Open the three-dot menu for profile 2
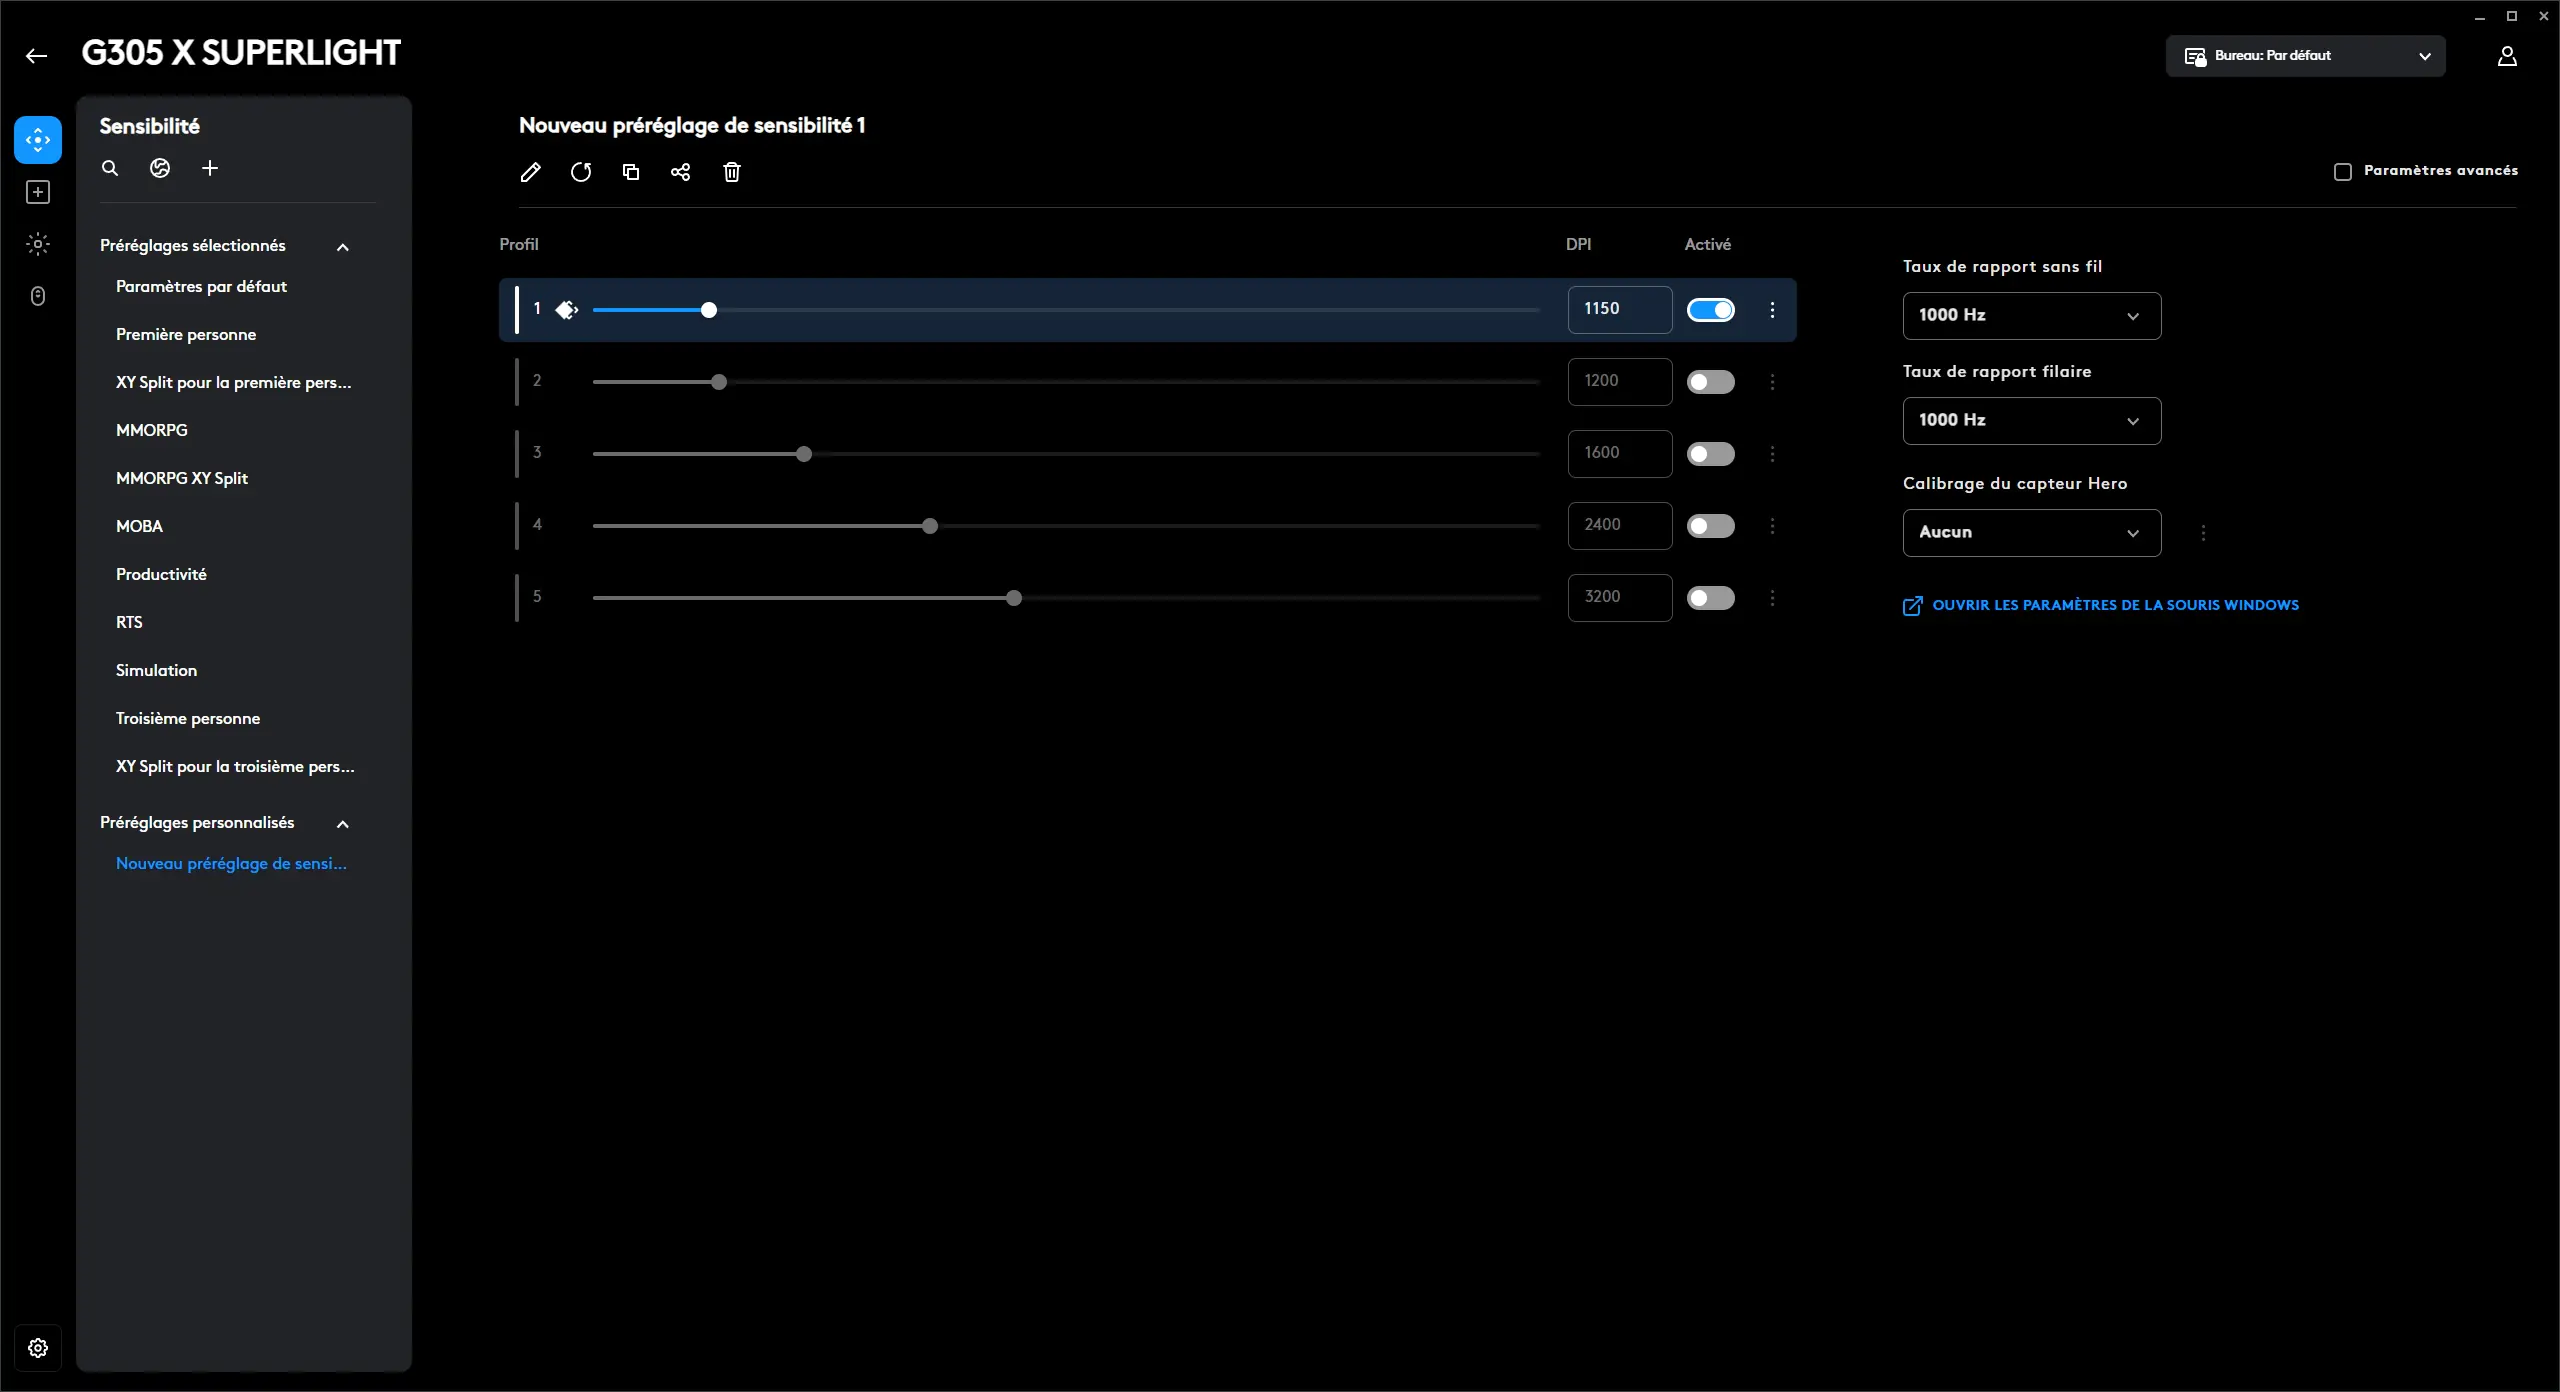 pos(1773,382)
